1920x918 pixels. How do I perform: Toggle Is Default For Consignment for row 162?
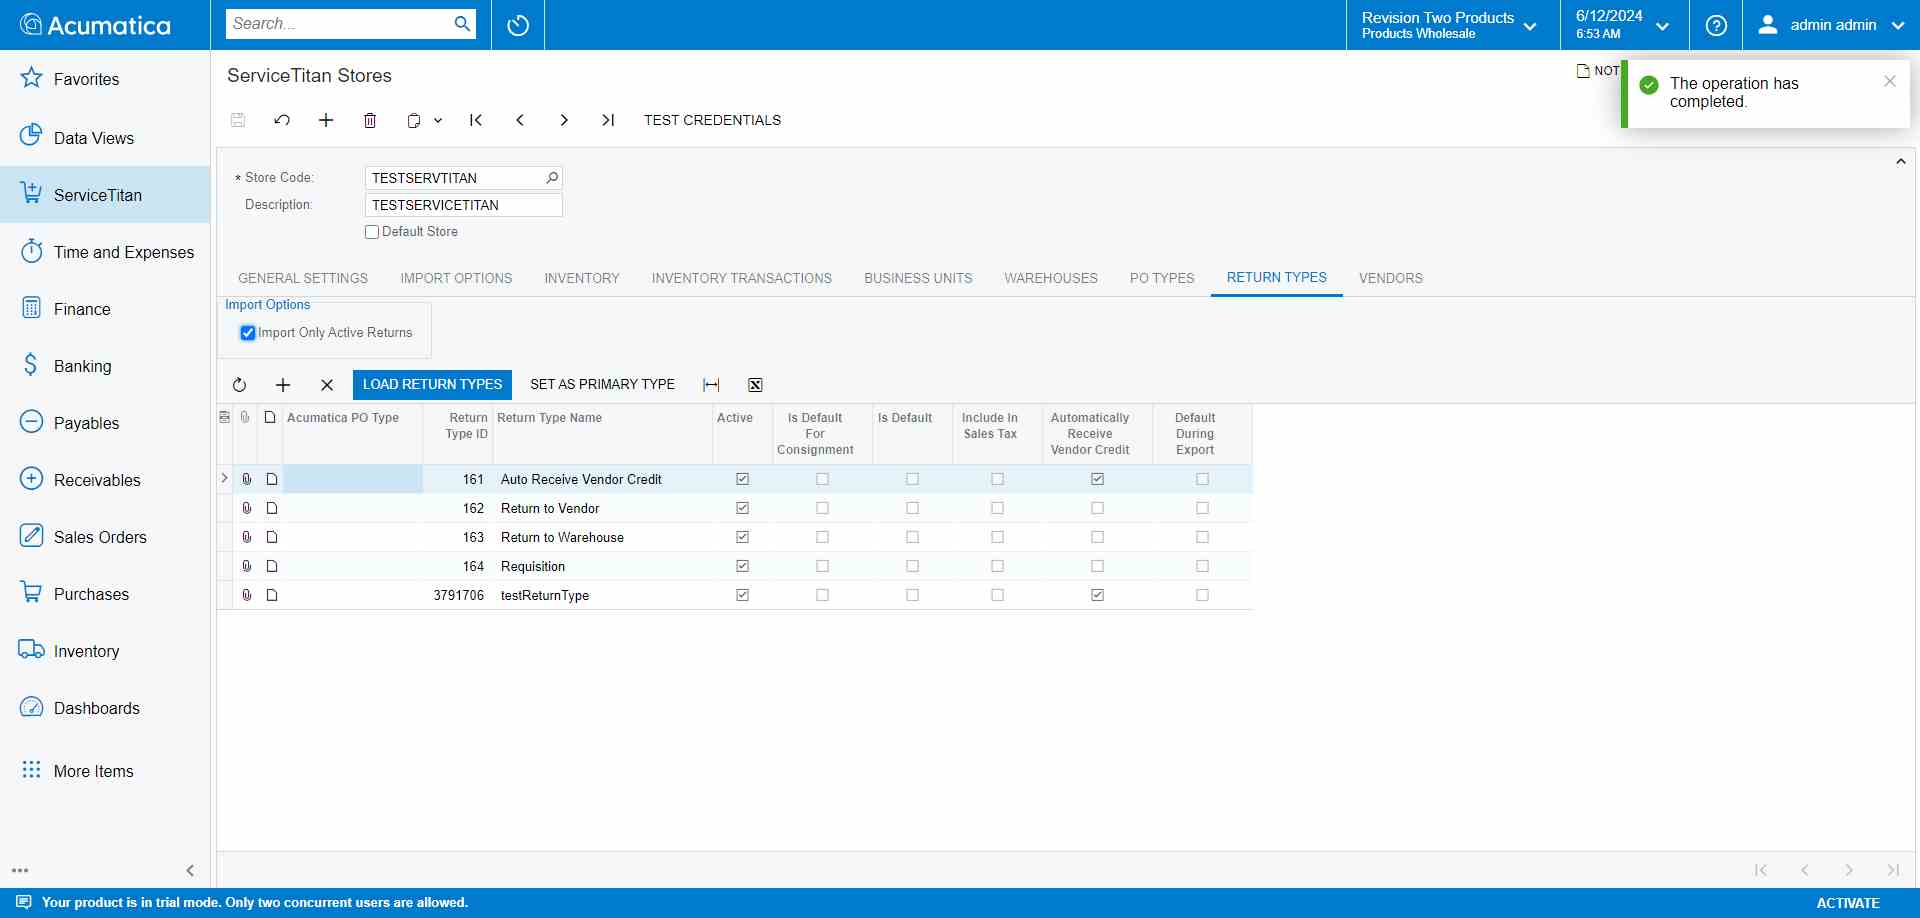(x=822, y=508)
